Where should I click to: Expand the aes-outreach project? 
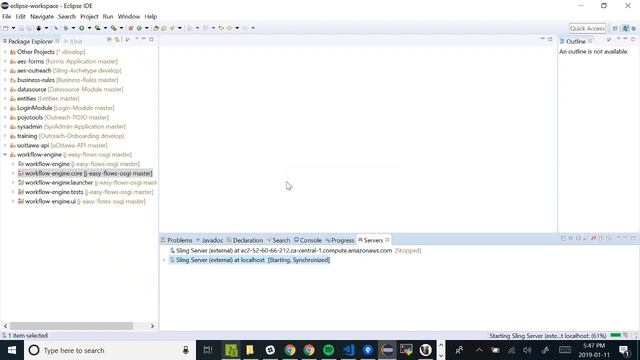[x=5, y=71]
